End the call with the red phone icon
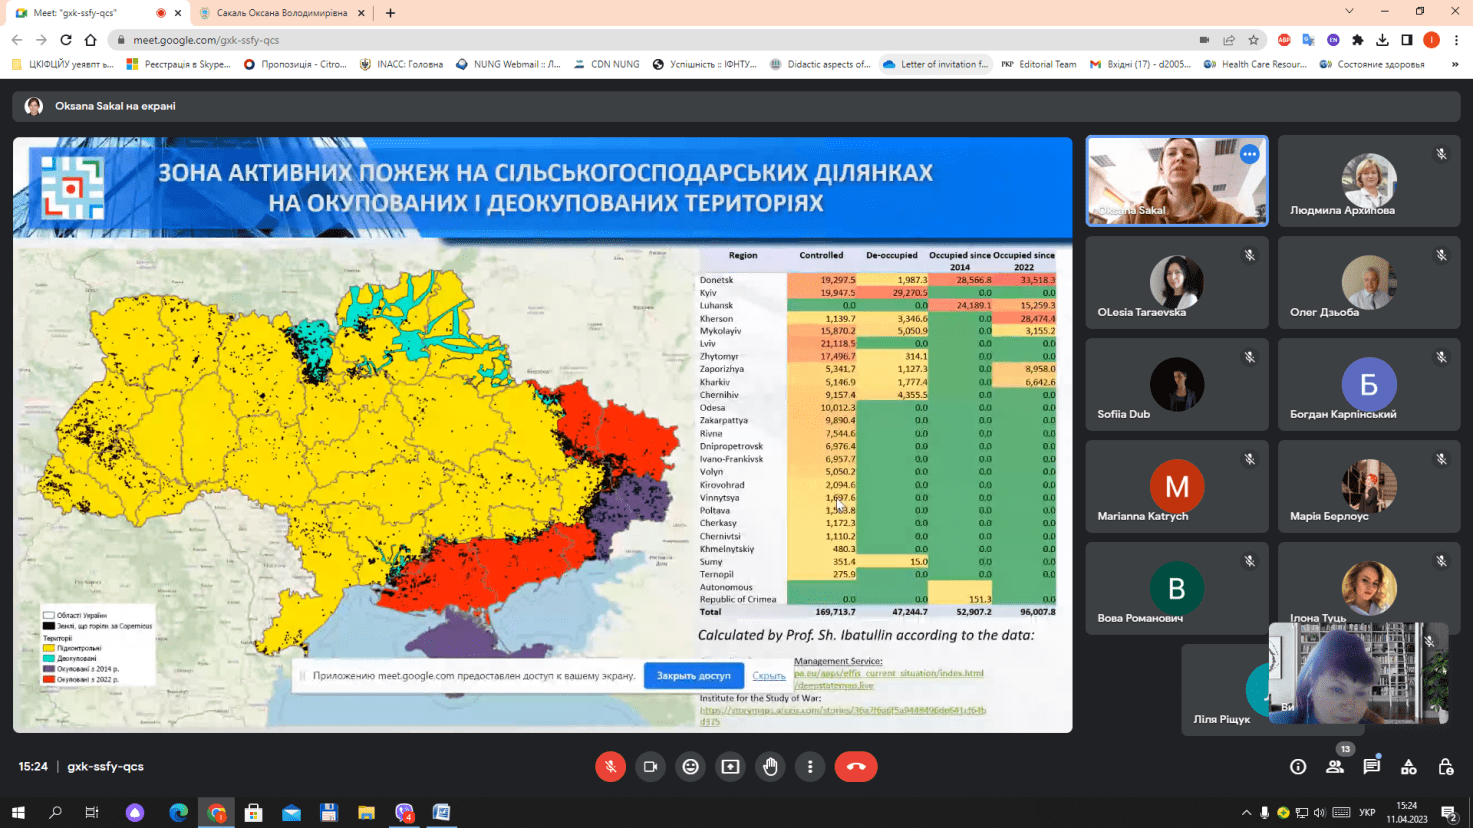Image resolution: width=1473 pixels, height=828 pixels. point(856,766)
